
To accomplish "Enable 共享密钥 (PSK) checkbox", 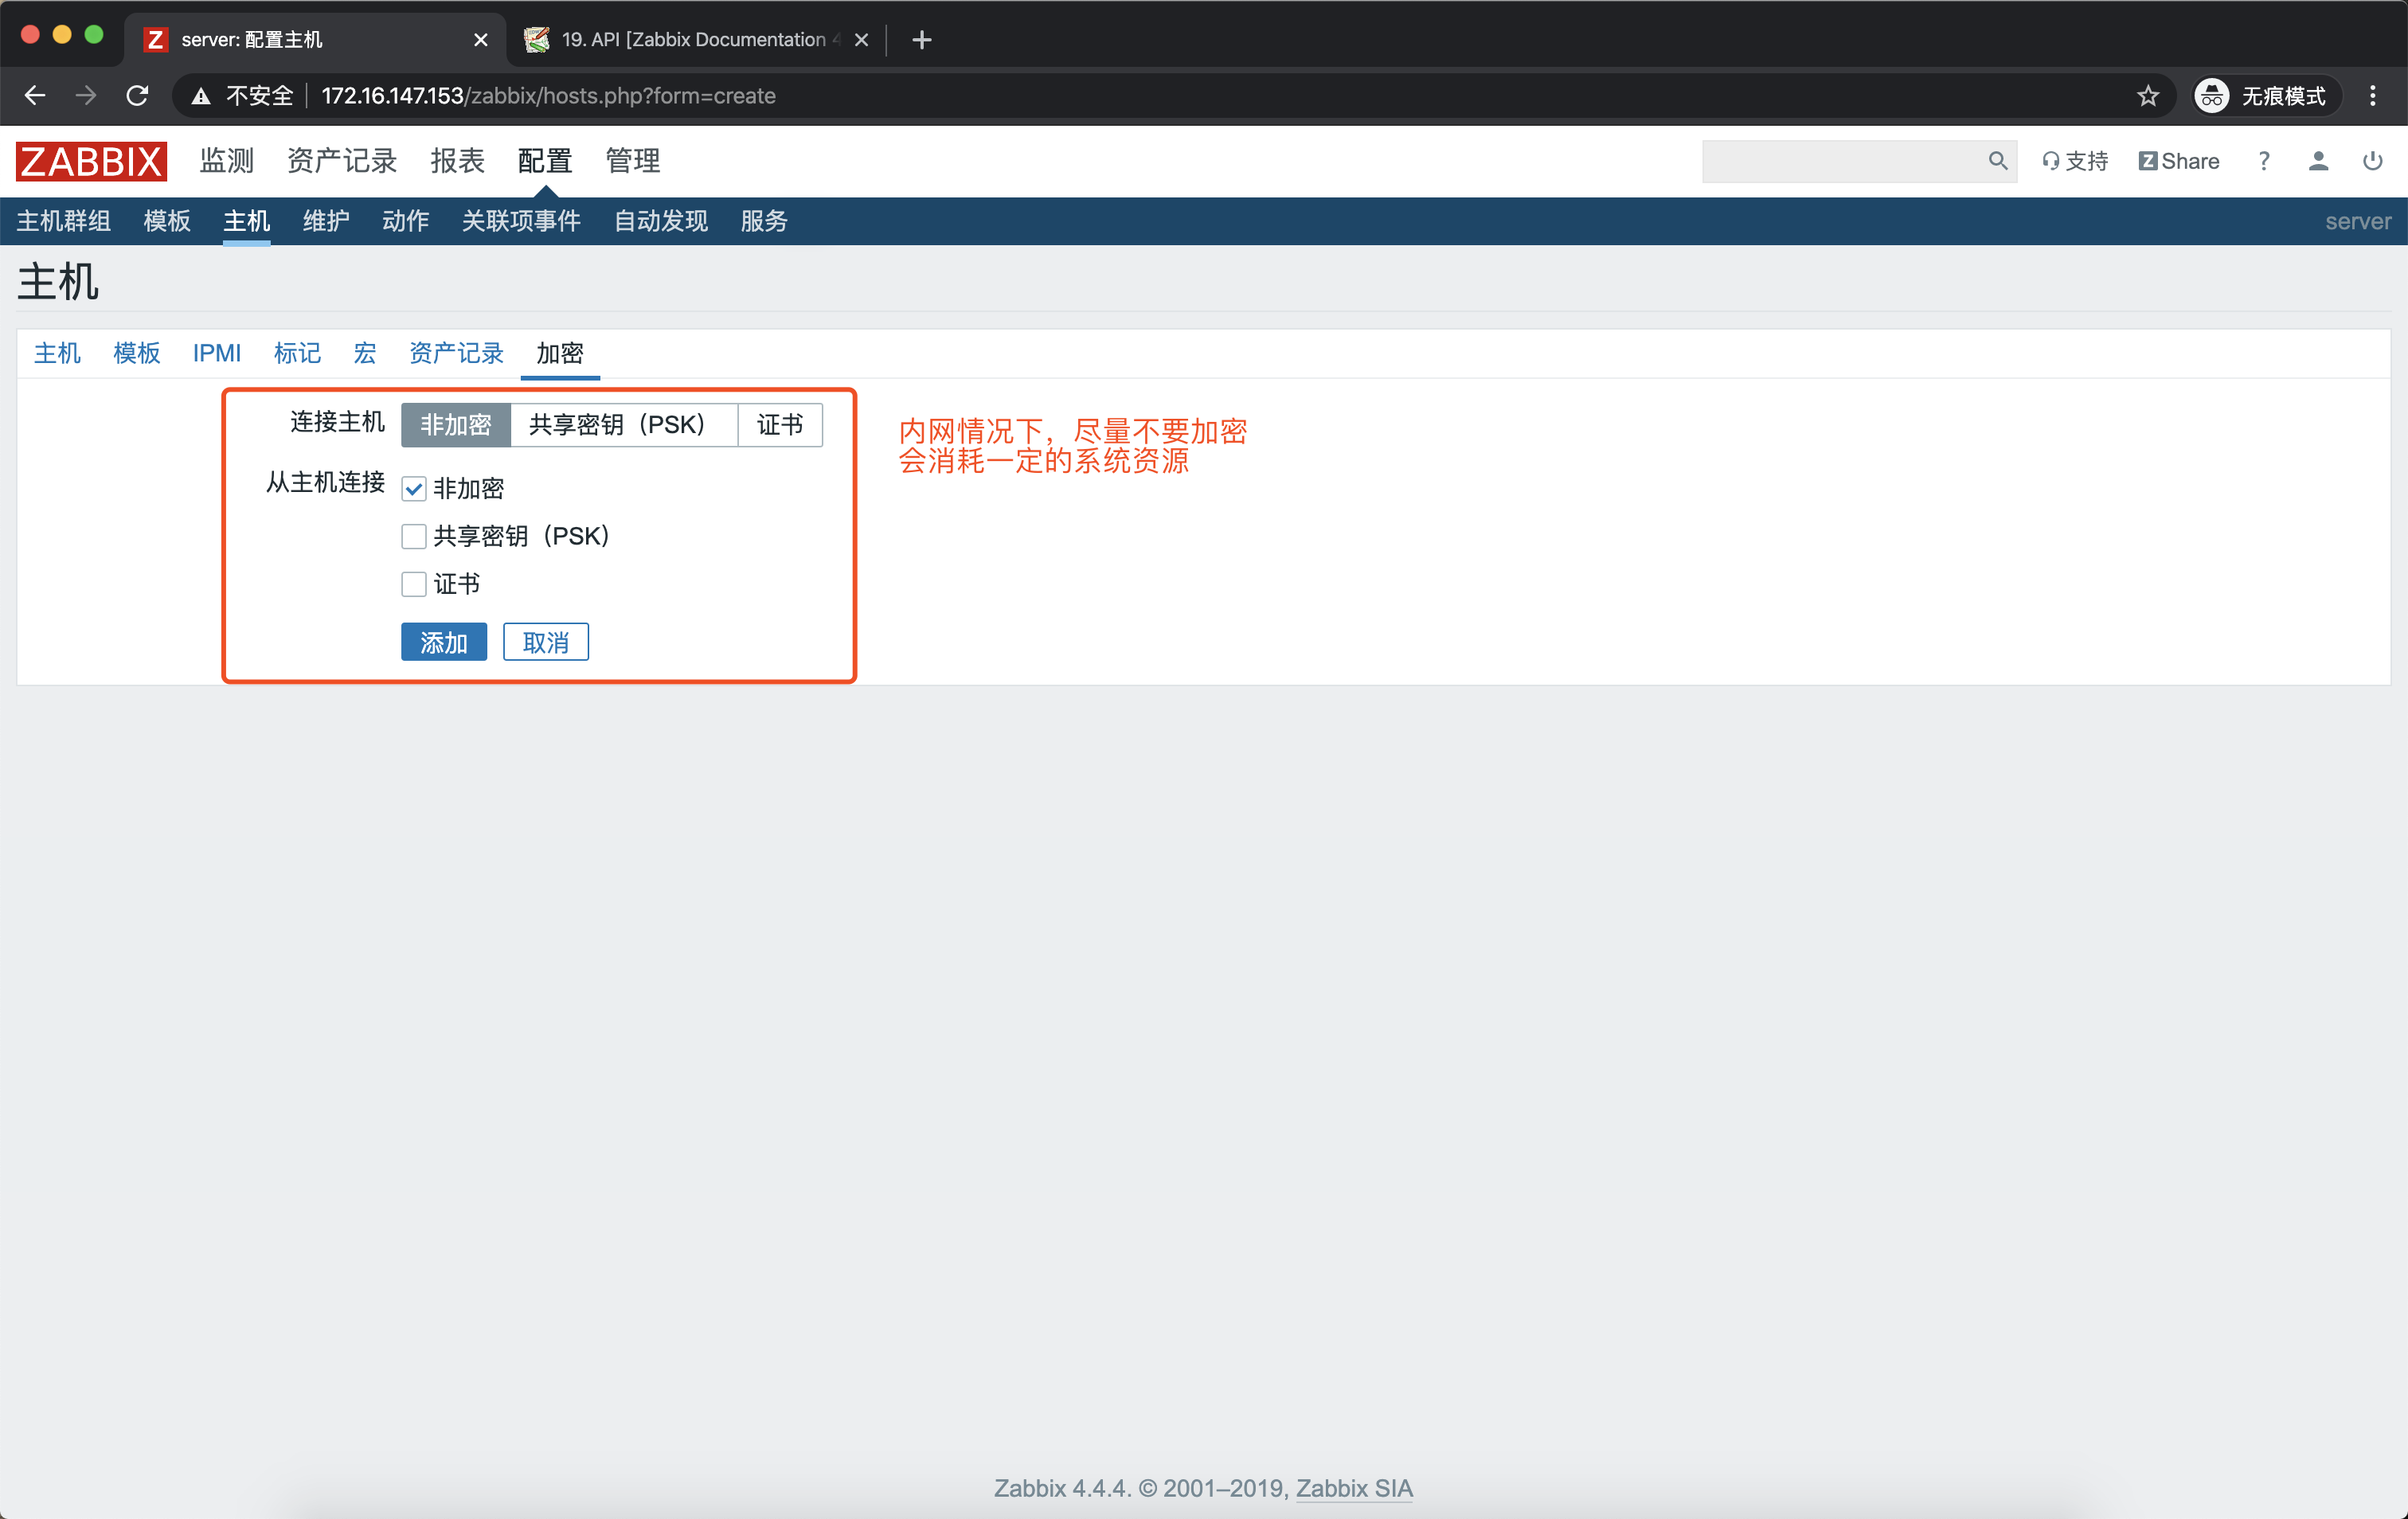I will click(414, 537).
